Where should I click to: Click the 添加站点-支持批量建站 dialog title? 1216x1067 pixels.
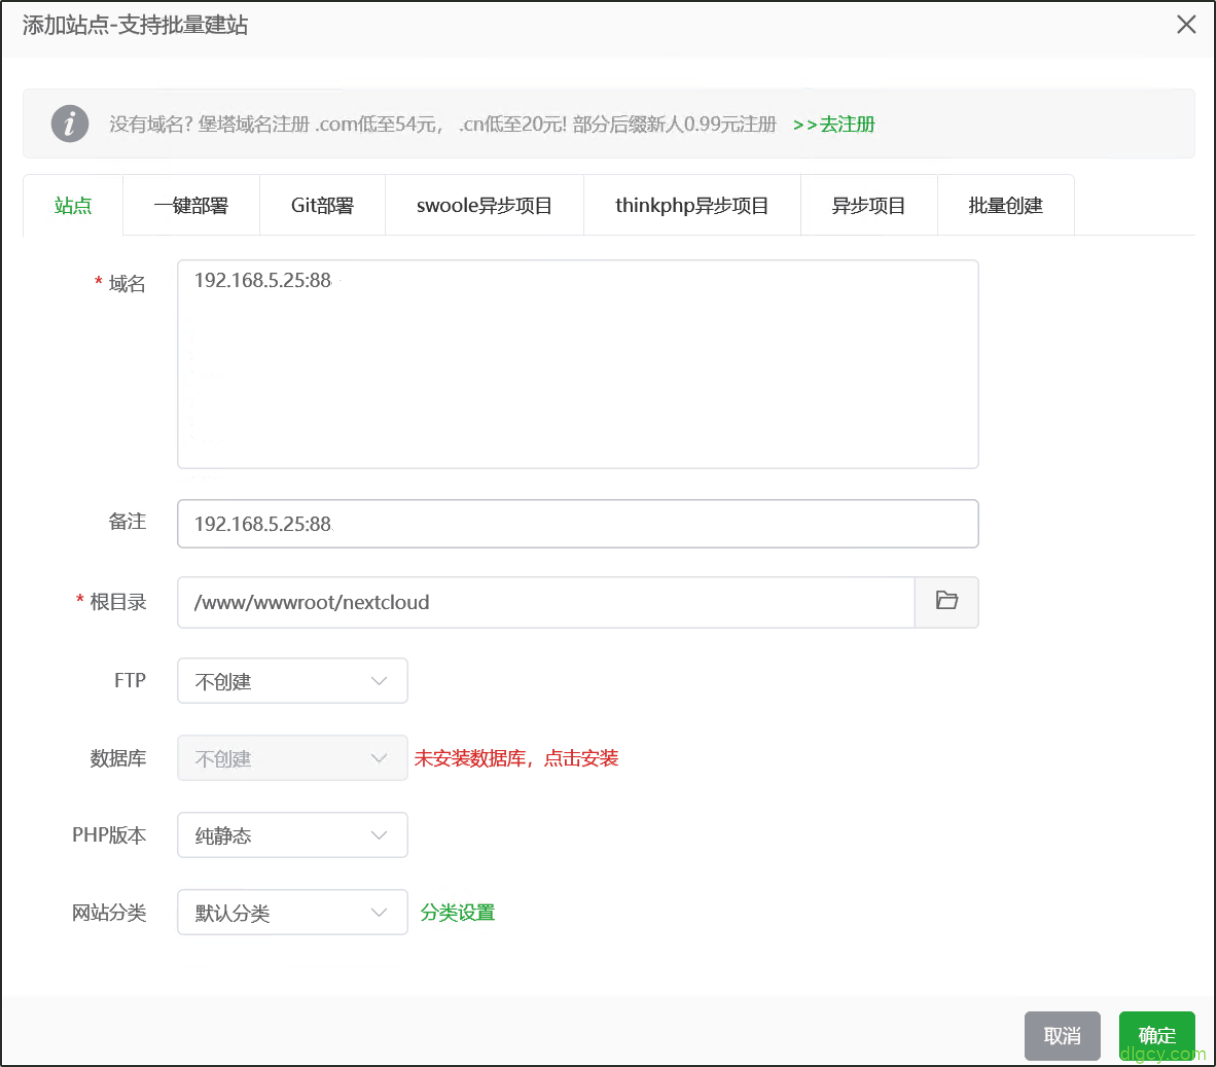(x=135, y=25)
